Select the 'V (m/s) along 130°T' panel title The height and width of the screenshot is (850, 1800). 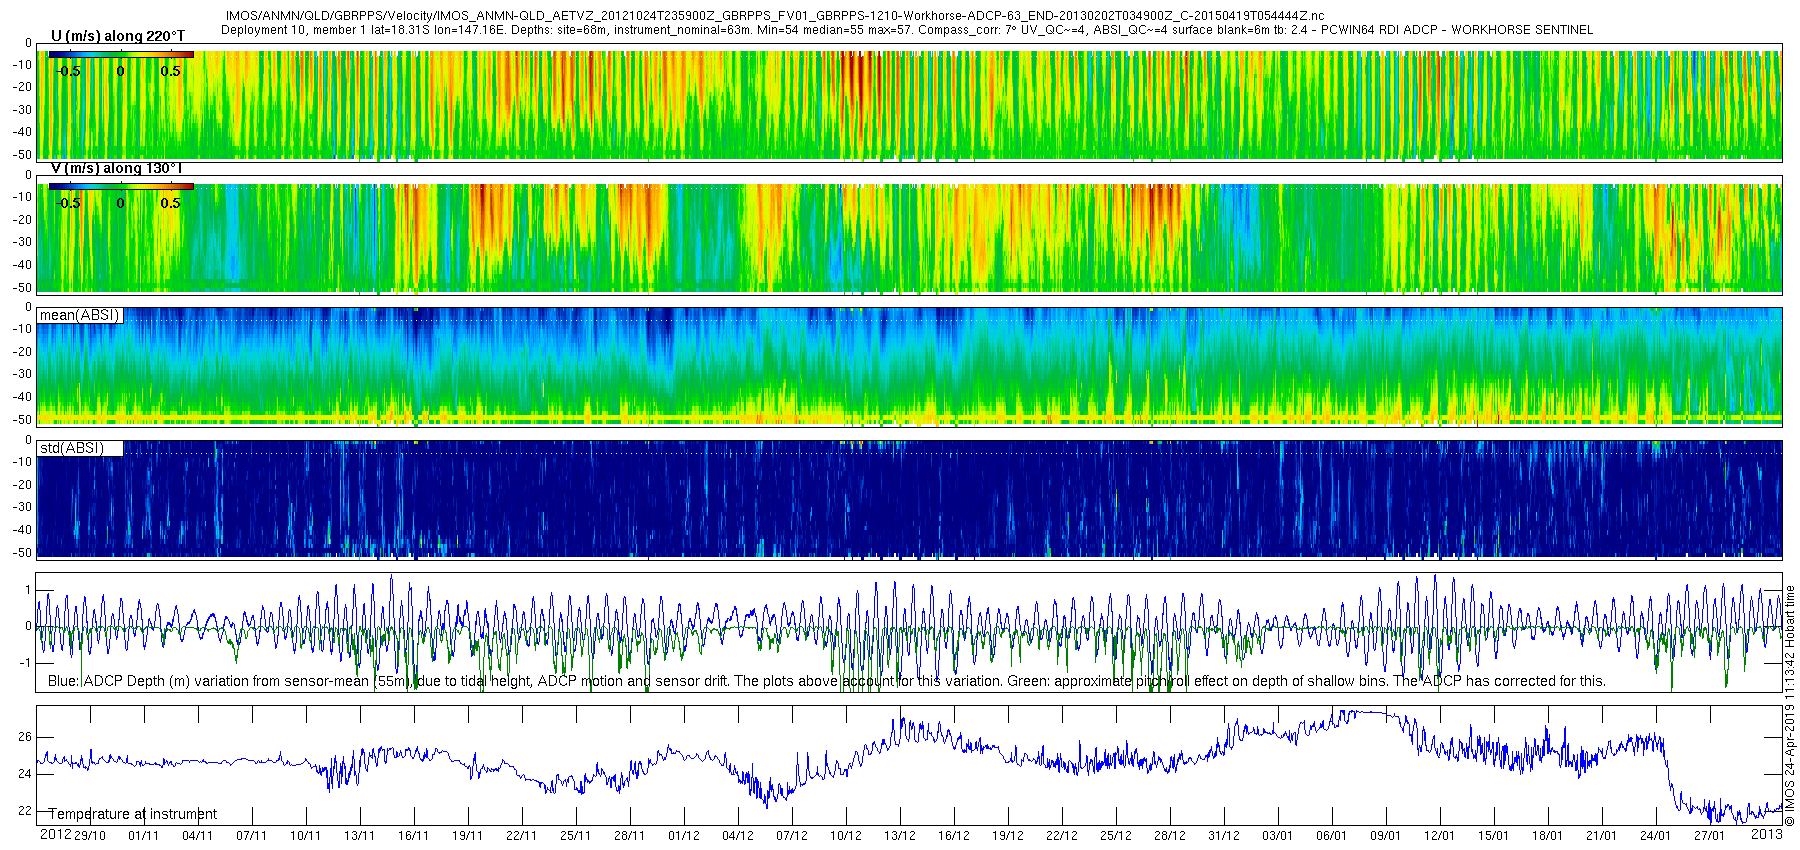117,168
